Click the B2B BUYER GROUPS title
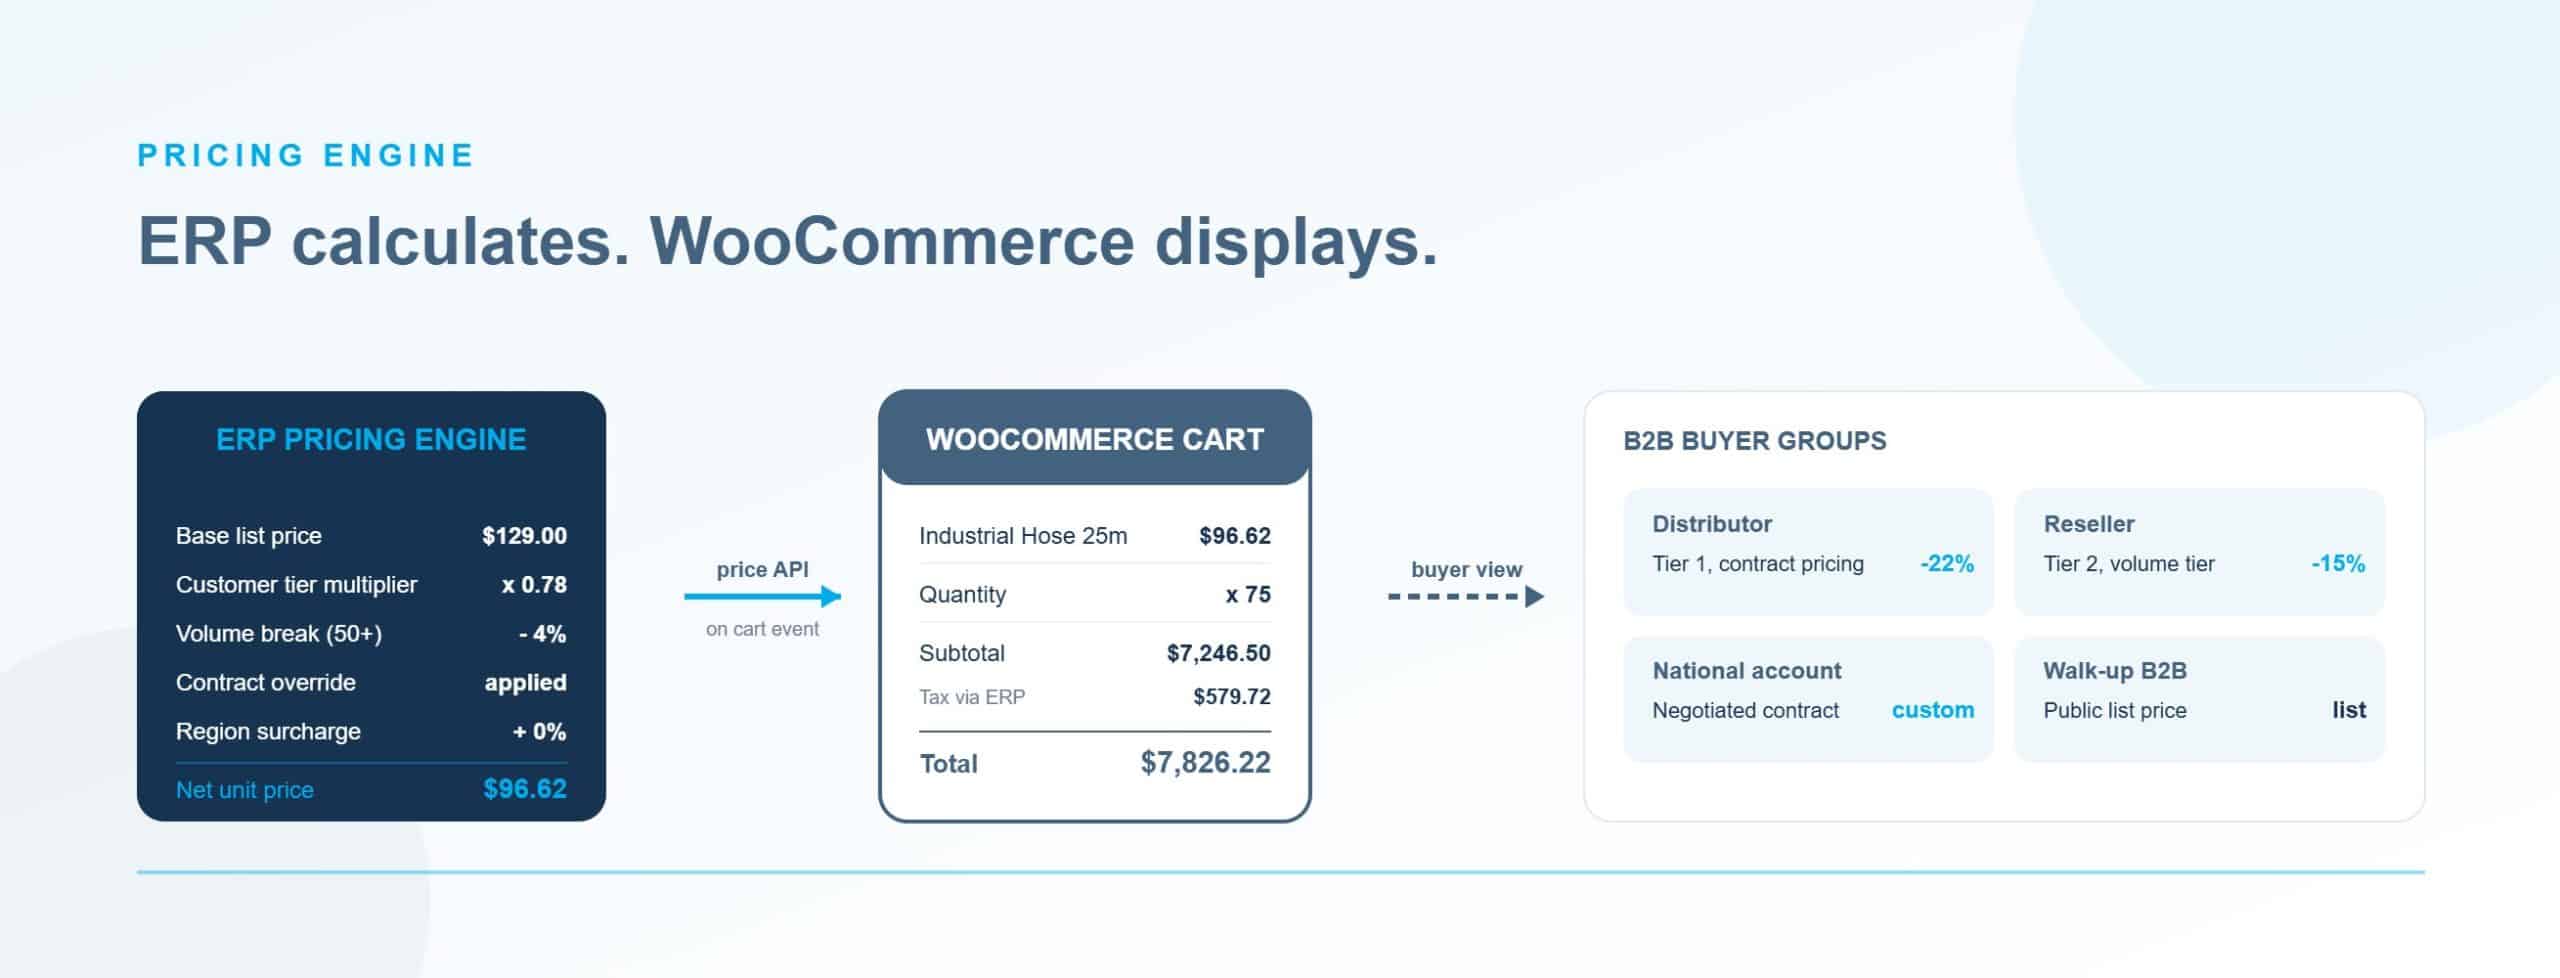 (1755, 441)
